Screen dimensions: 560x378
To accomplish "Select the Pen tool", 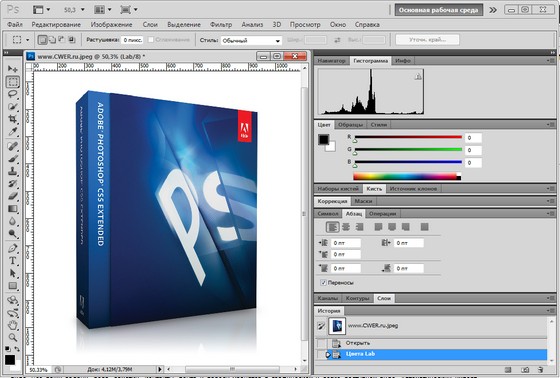I will coord(13,248).
